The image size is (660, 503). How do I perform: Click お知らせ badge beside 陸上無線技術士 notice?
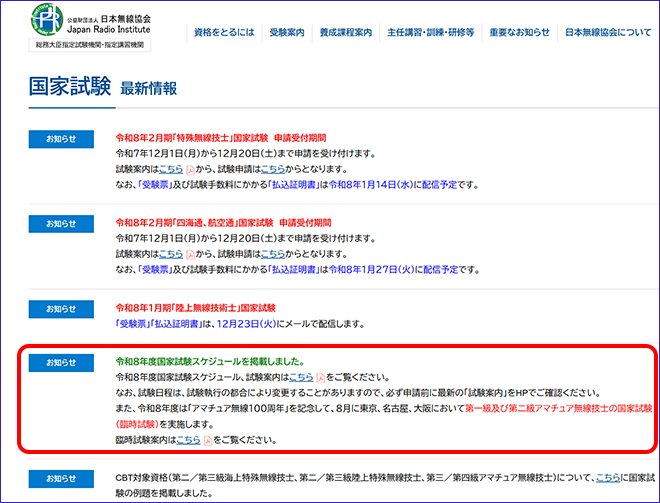60,308
